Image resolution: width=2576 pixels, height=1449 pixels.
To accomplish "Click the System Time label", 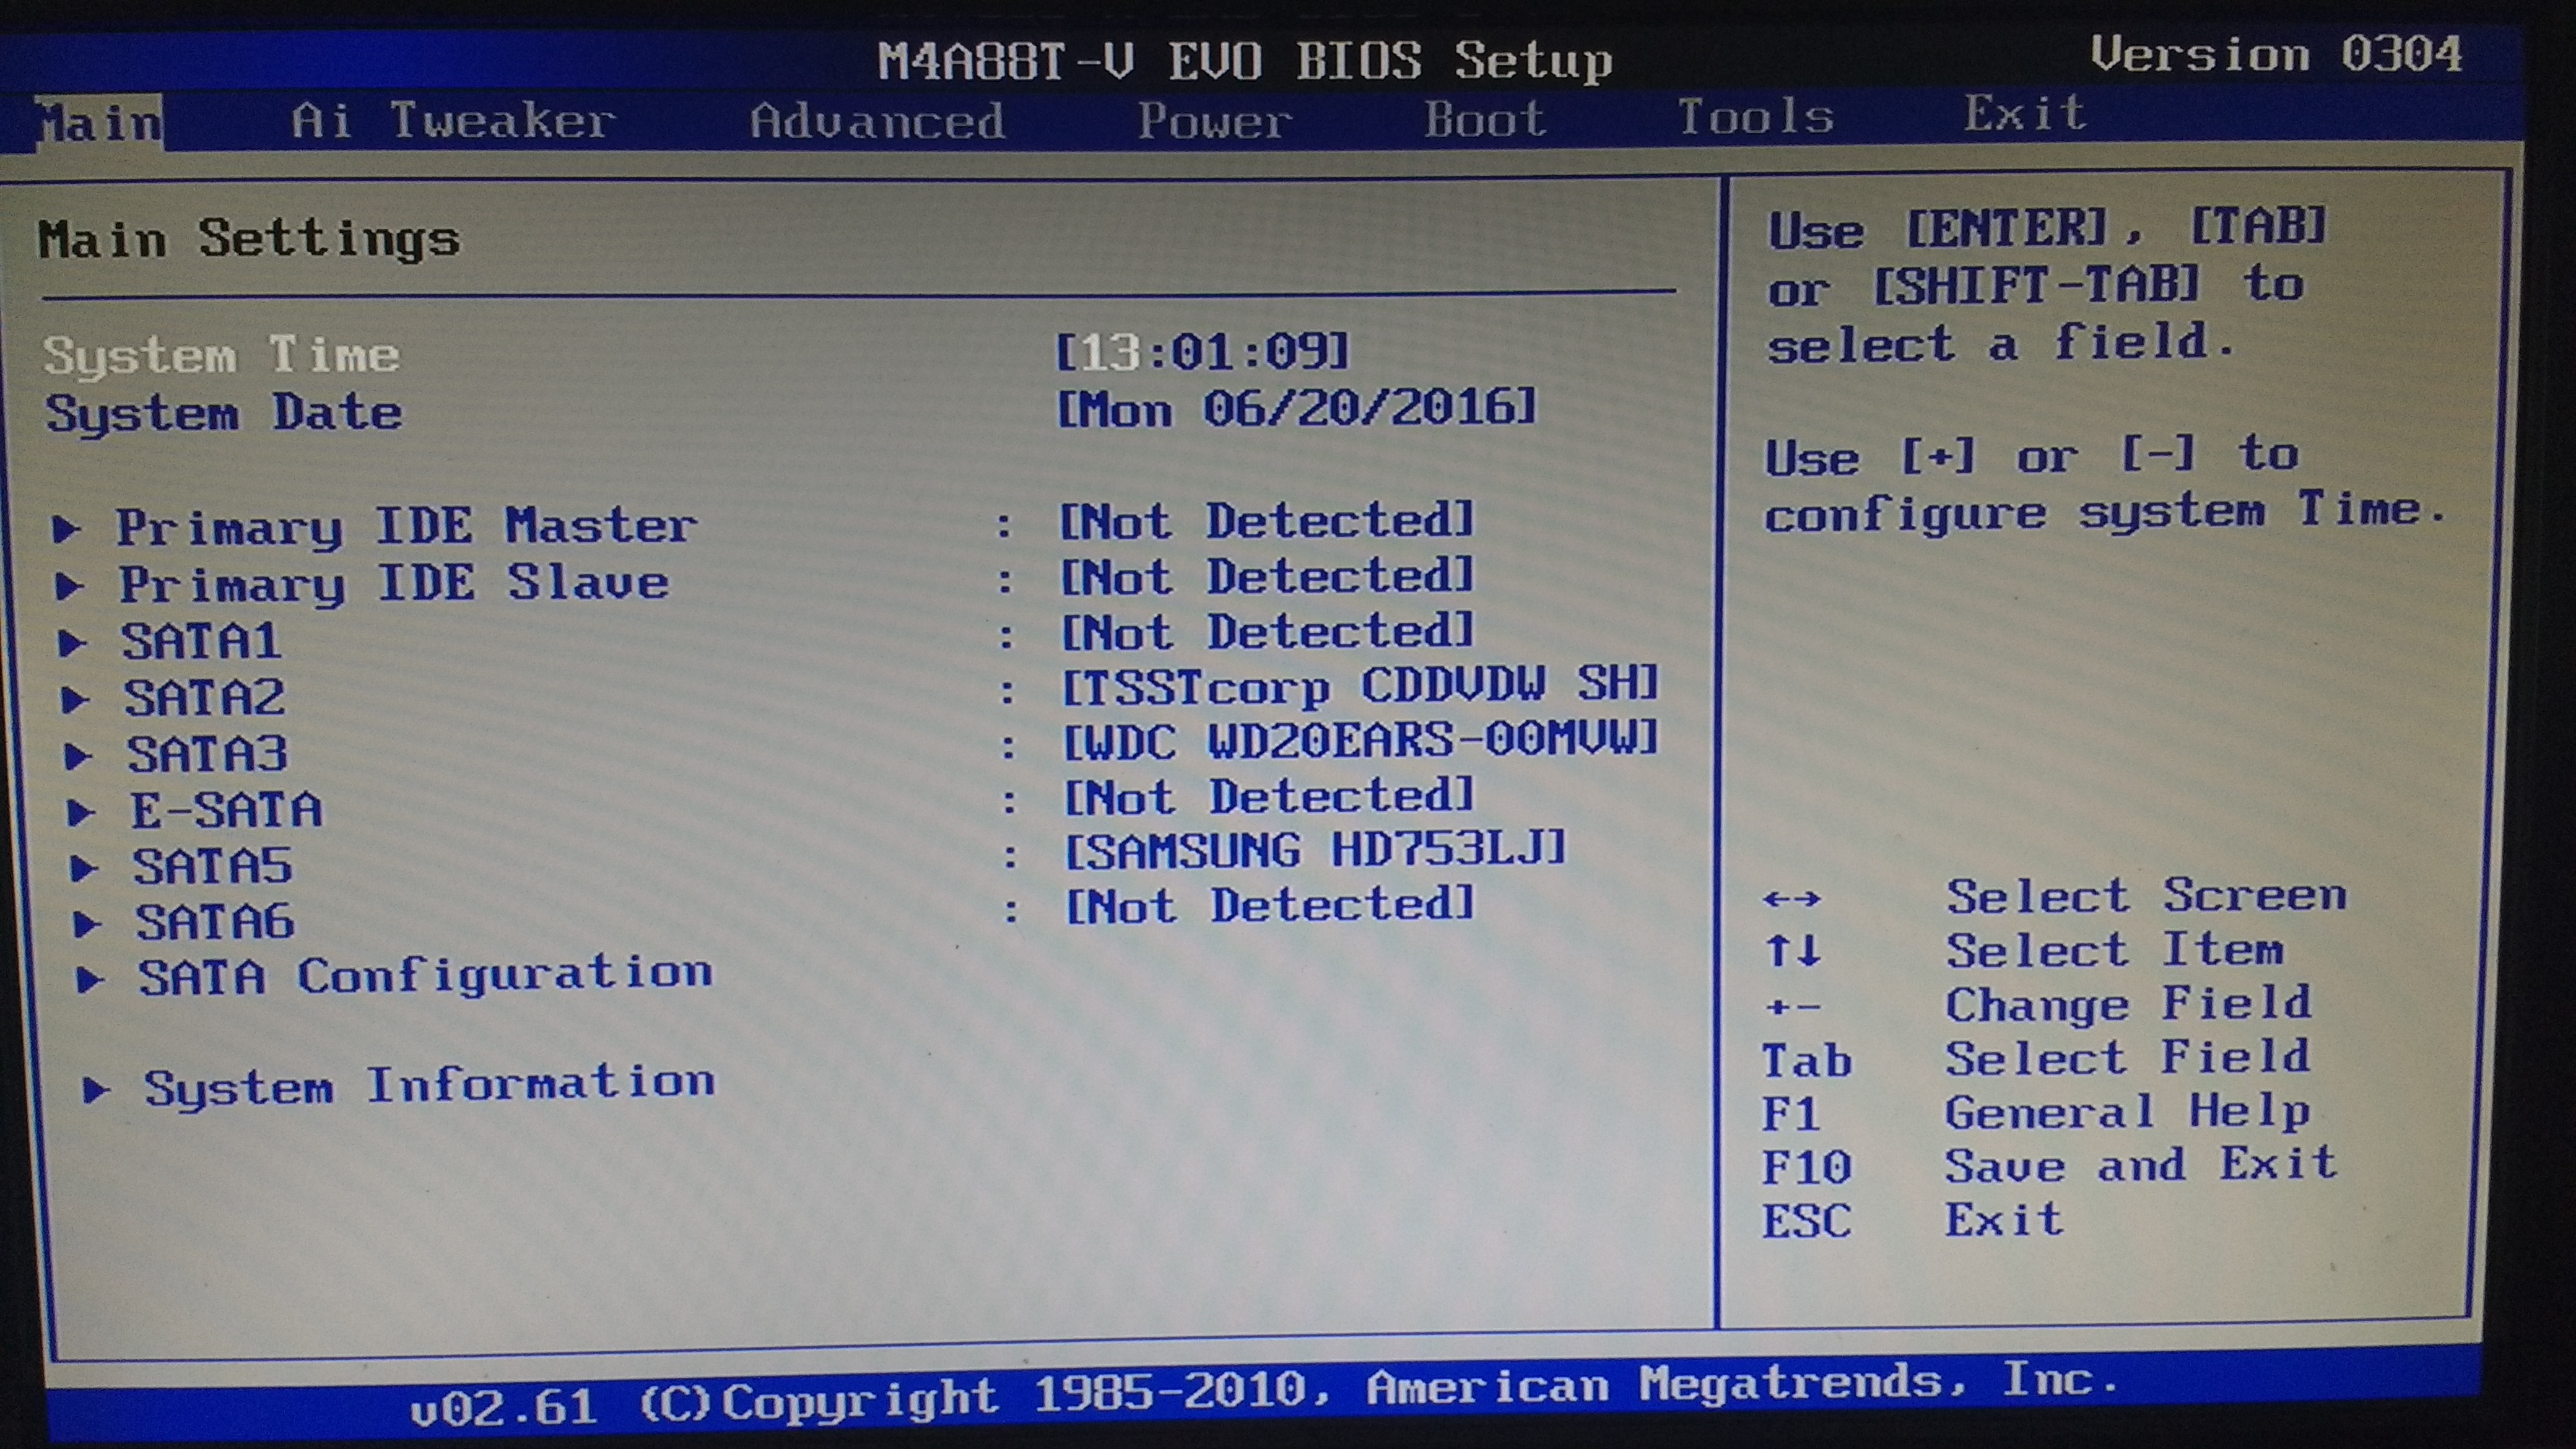I will point(221,355).
